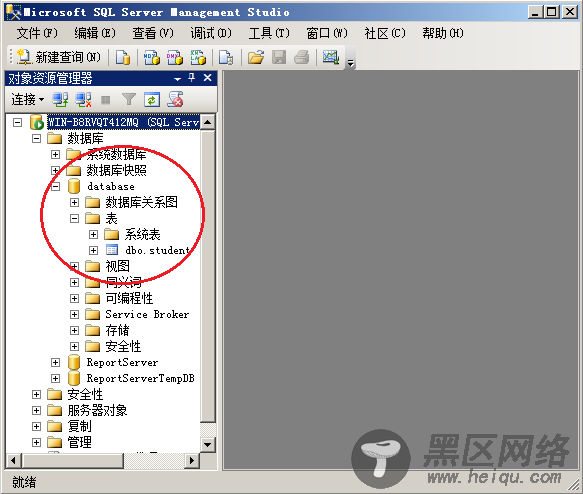583x494 pixels.
Task: Expand the 系统表 folder
Action: click(93, 235)
